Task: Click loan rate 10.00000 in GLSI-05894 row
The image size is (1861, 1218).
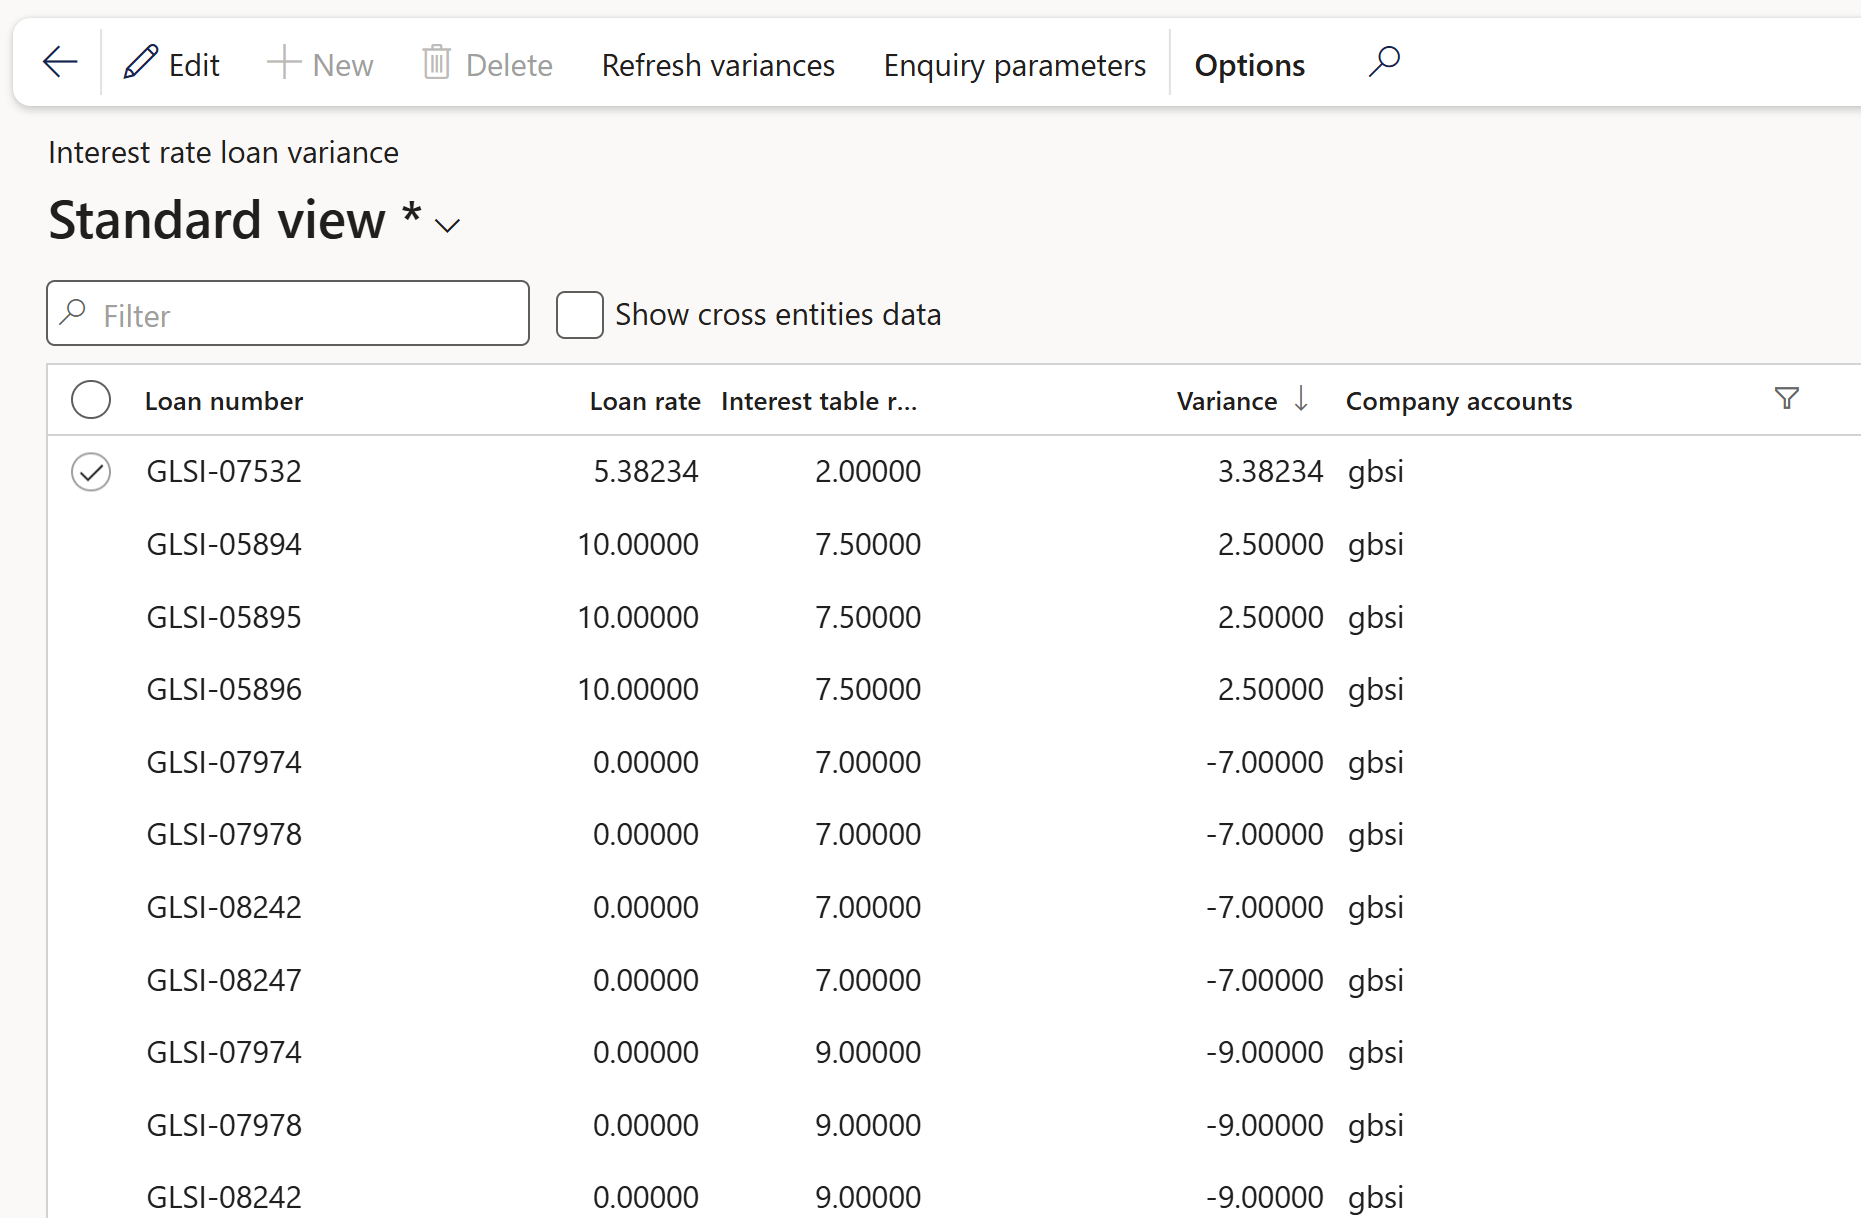Action: pos(638,544)
